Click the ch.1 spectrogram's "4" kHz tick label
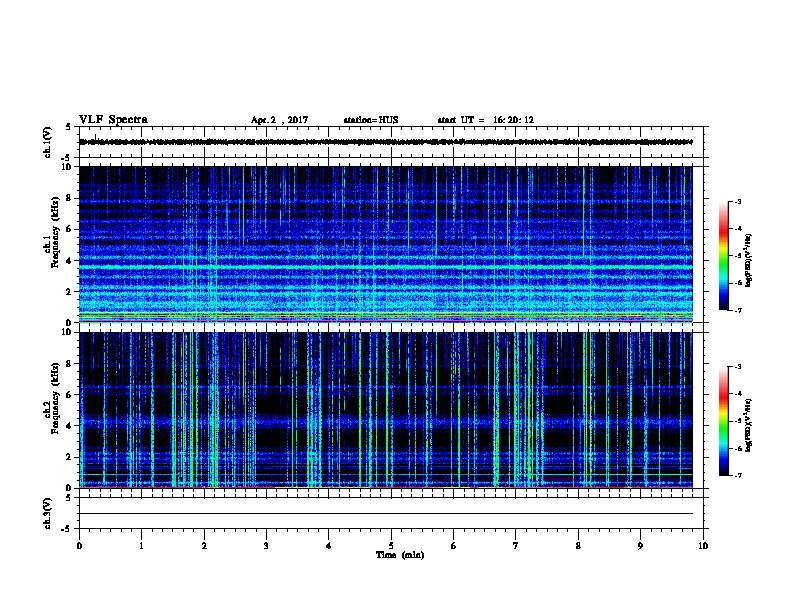 [x=69, y=261]
